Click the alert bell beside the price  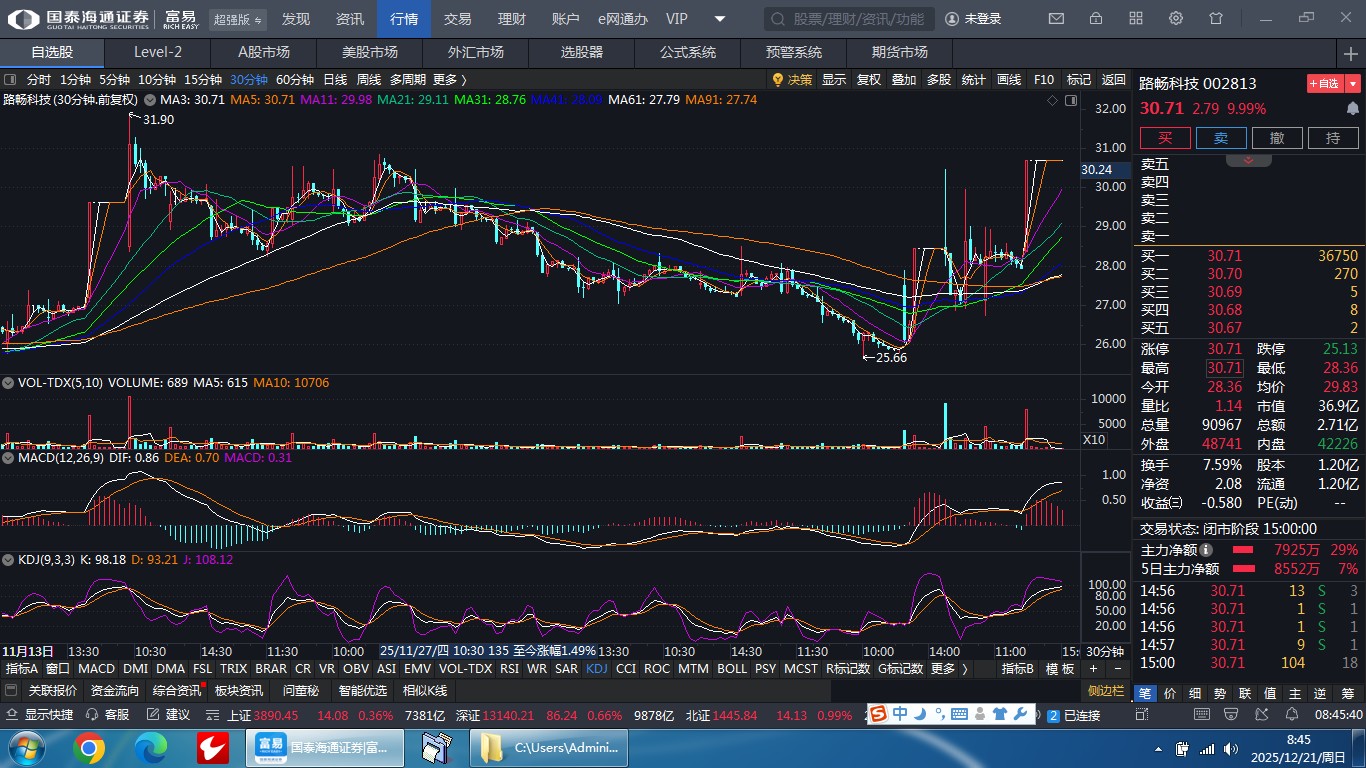pos(1352,109)
